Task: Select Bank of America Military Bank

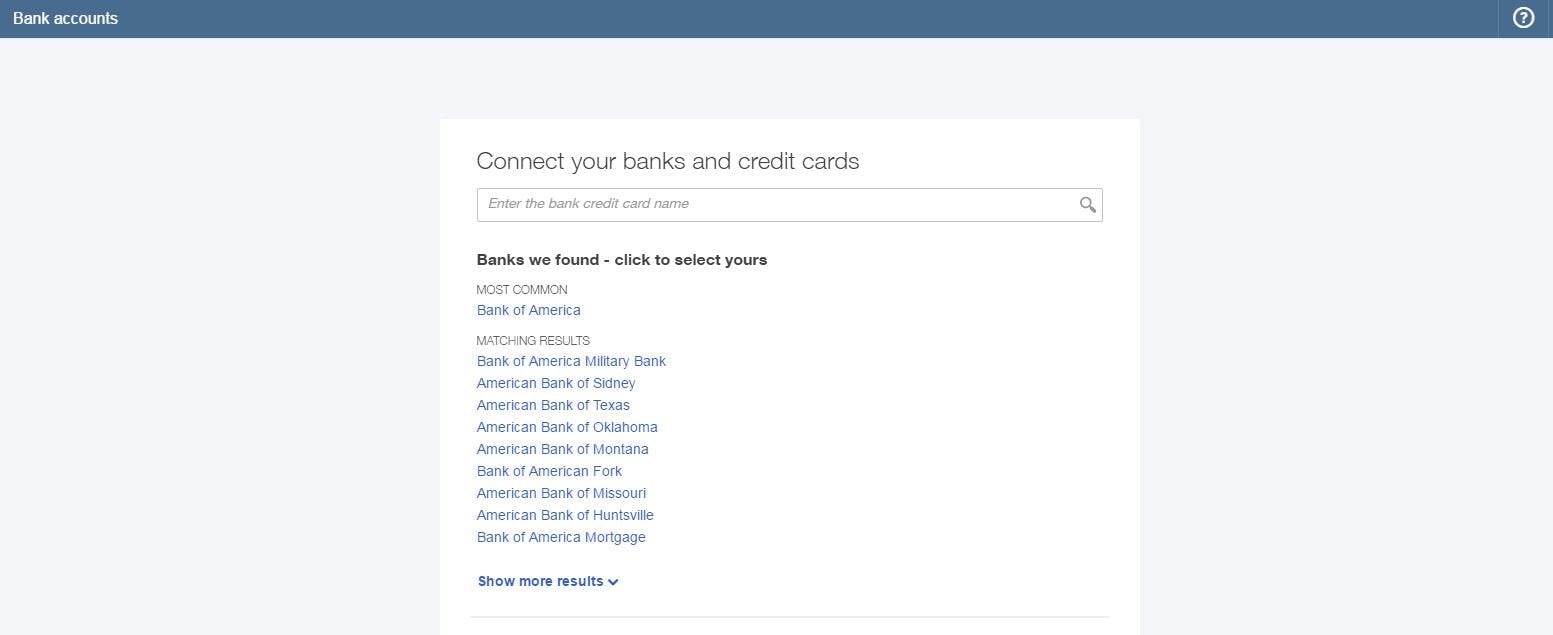Action: click(x=571, y=361)
